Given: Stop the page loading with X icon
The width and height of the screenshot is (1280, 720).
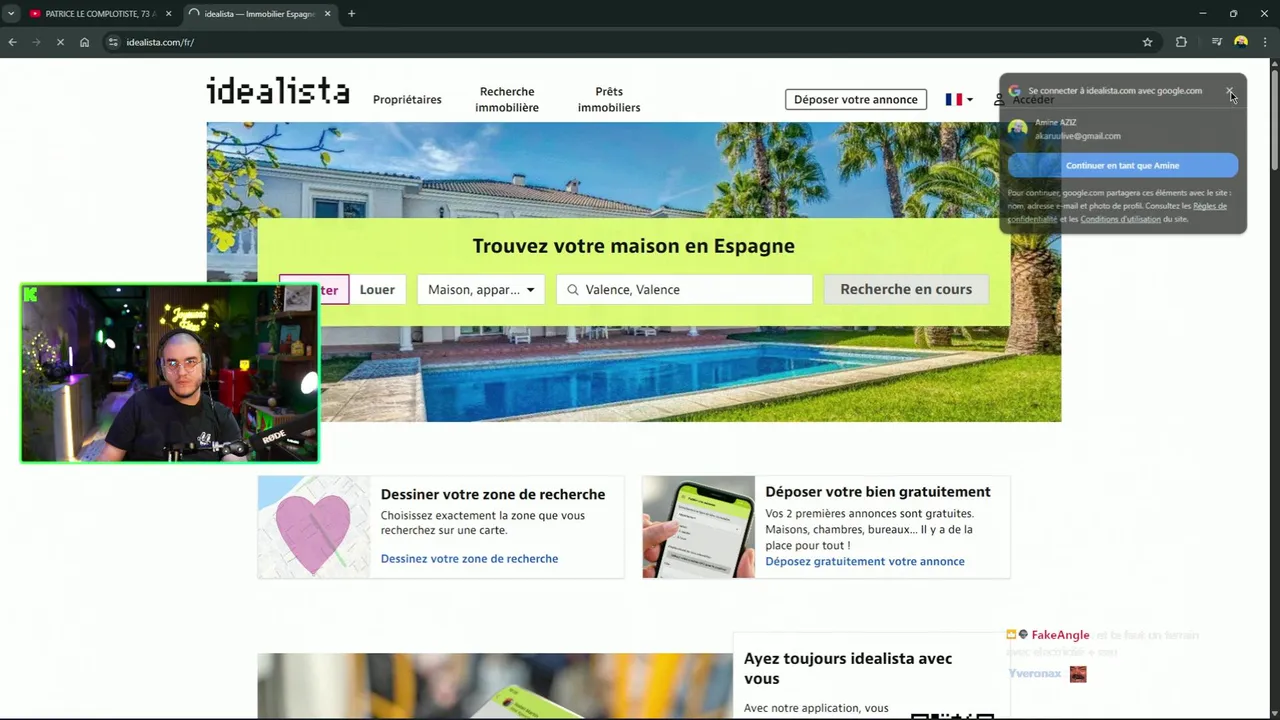Looking at the screenshot, I should (x=60, y=42).
